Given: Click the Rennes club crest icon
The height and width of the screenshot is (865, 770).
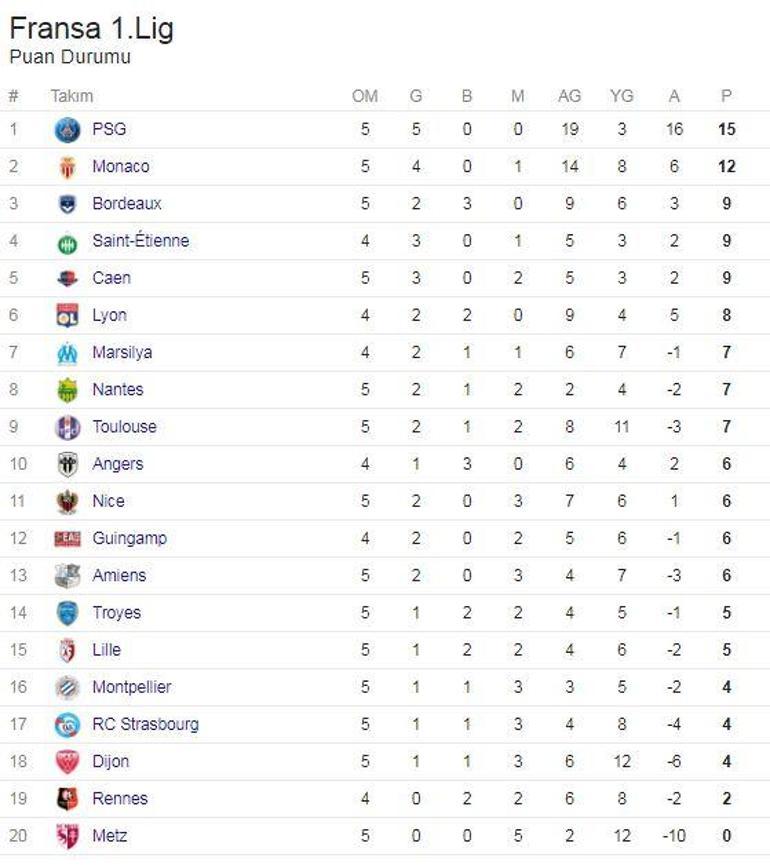Looking at the screenshot, I should (67, 799).
